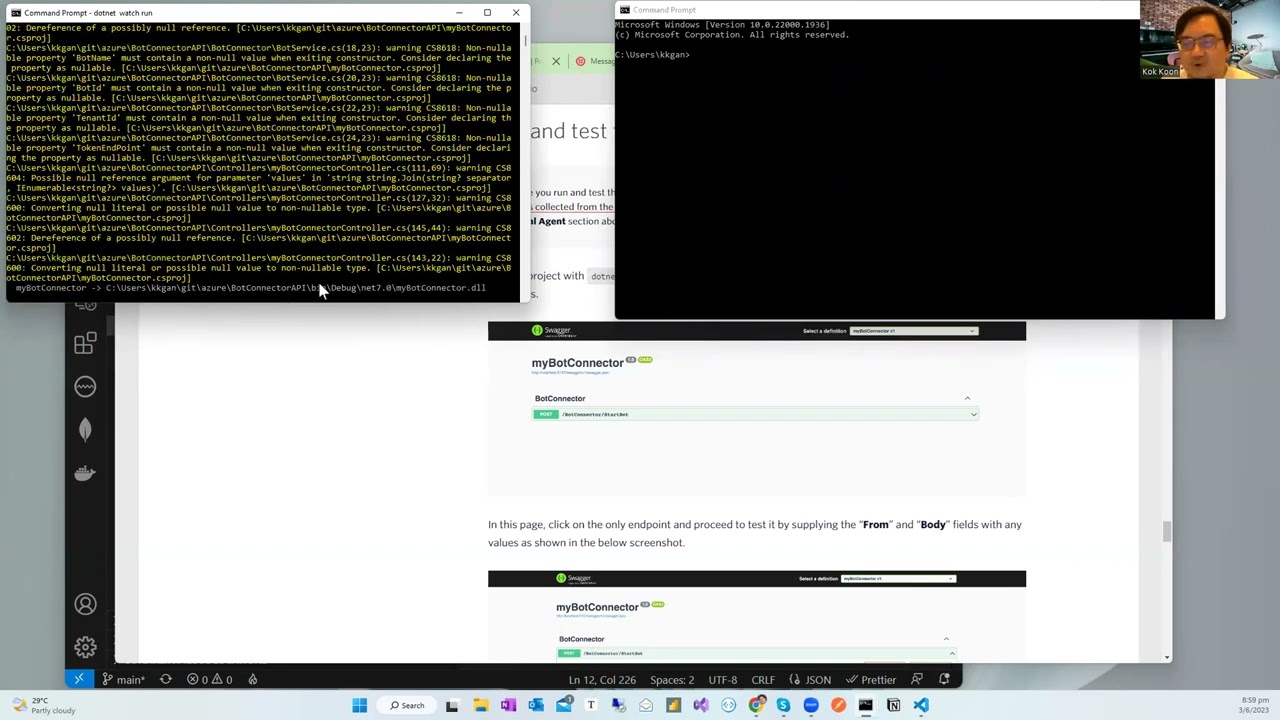Click the flame icon in status bar

pos(253,679)
